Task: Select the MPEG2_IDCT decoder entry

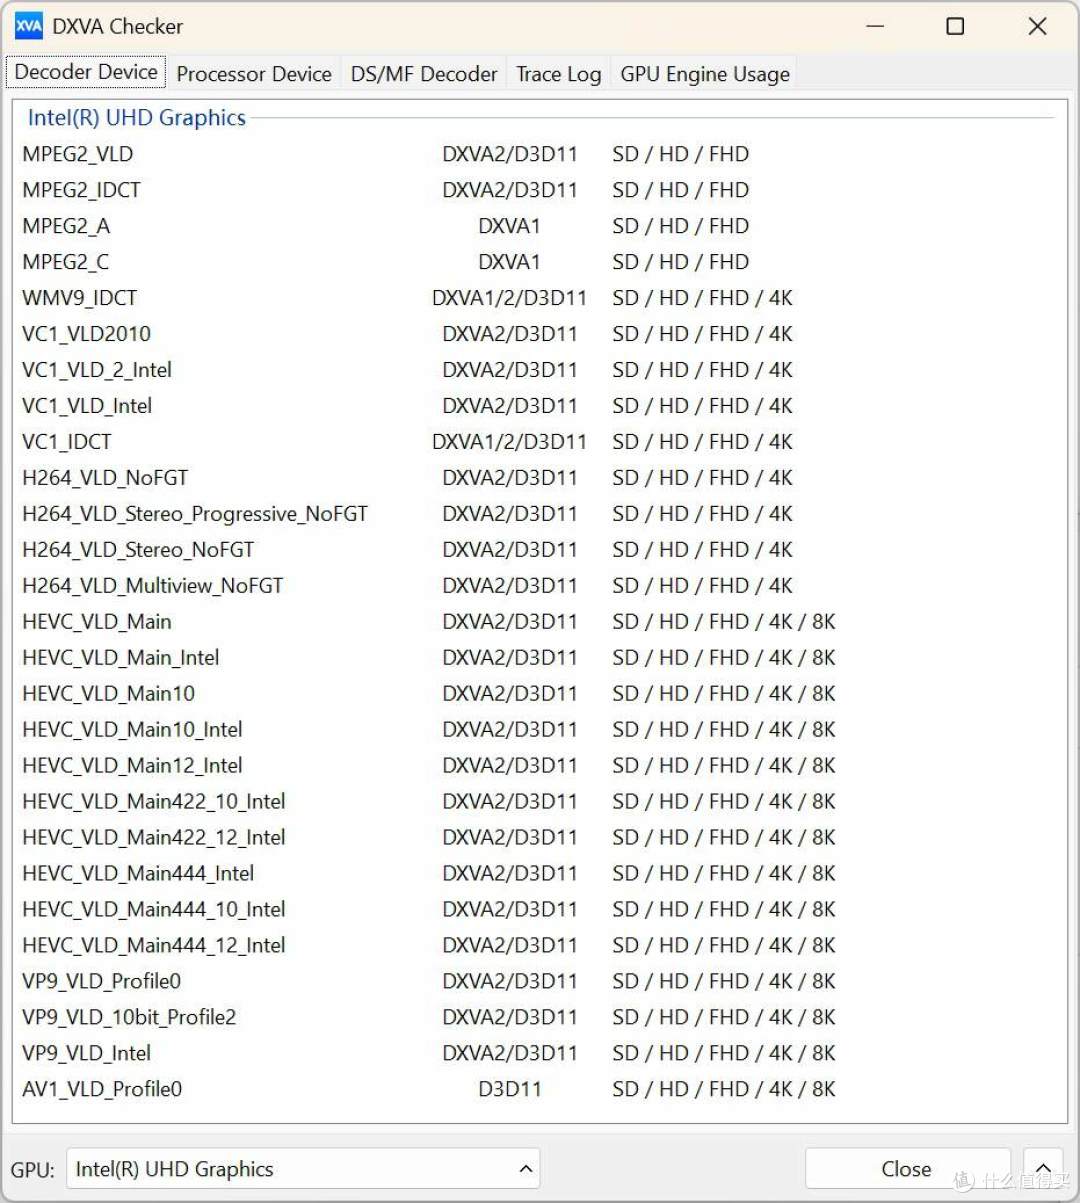Action: [538, 190]
